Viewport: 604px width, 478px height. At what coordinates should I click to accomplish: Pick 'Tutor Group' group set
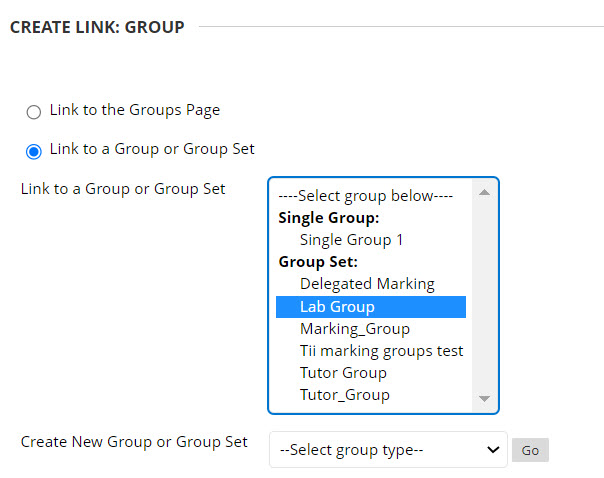343,373
